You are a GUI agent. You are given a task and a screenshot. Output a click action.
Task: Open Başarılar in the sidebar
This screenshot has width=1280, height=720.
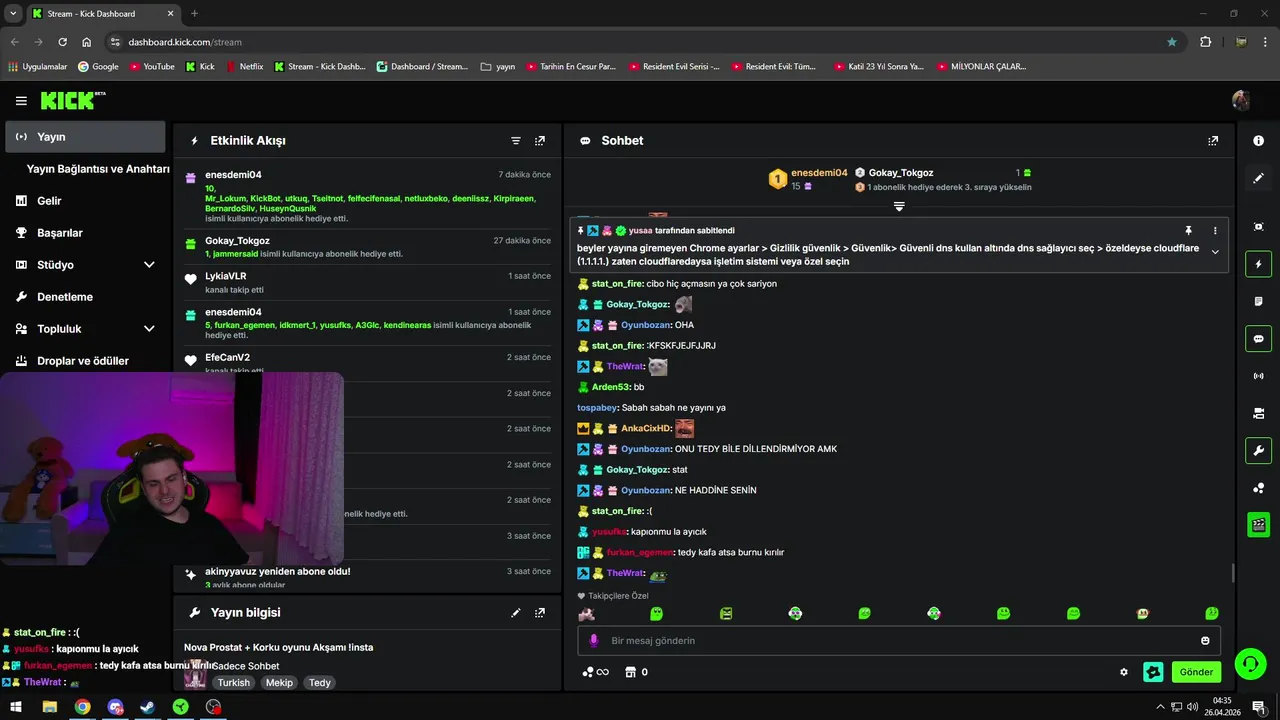pos(85,233)
